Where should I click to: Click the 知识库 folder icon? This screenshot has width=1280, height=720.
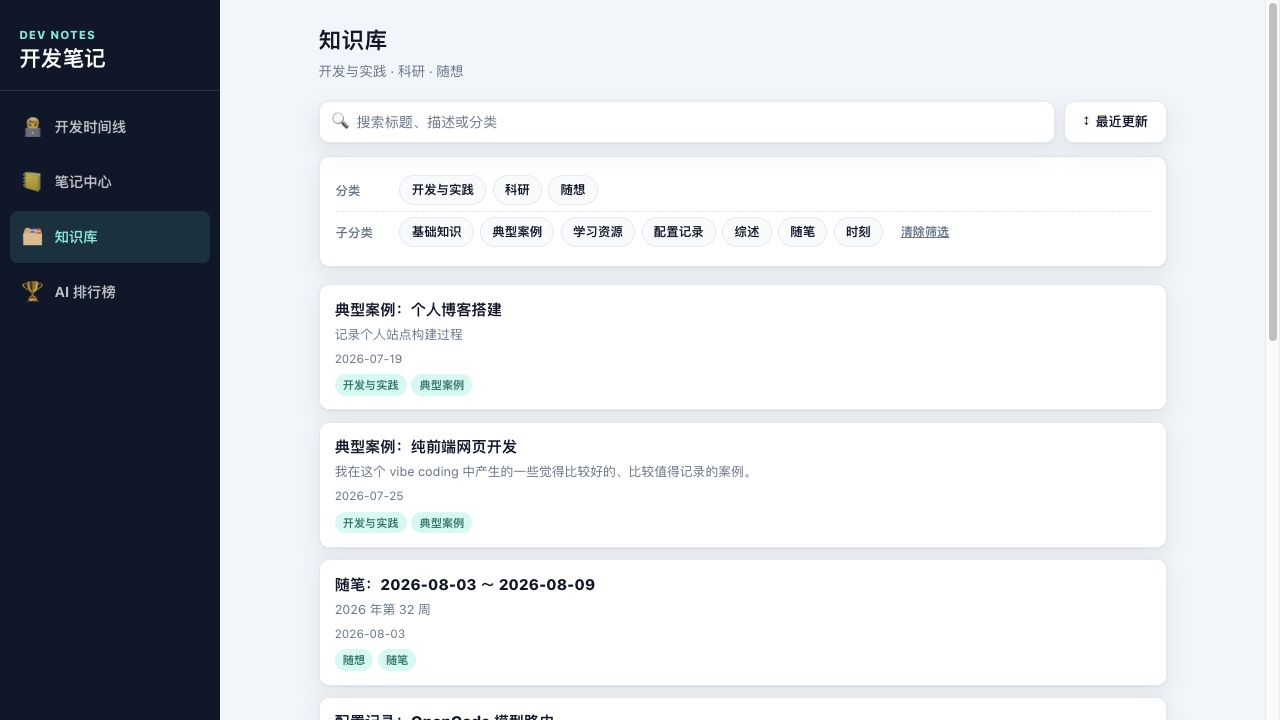point(33,237)
